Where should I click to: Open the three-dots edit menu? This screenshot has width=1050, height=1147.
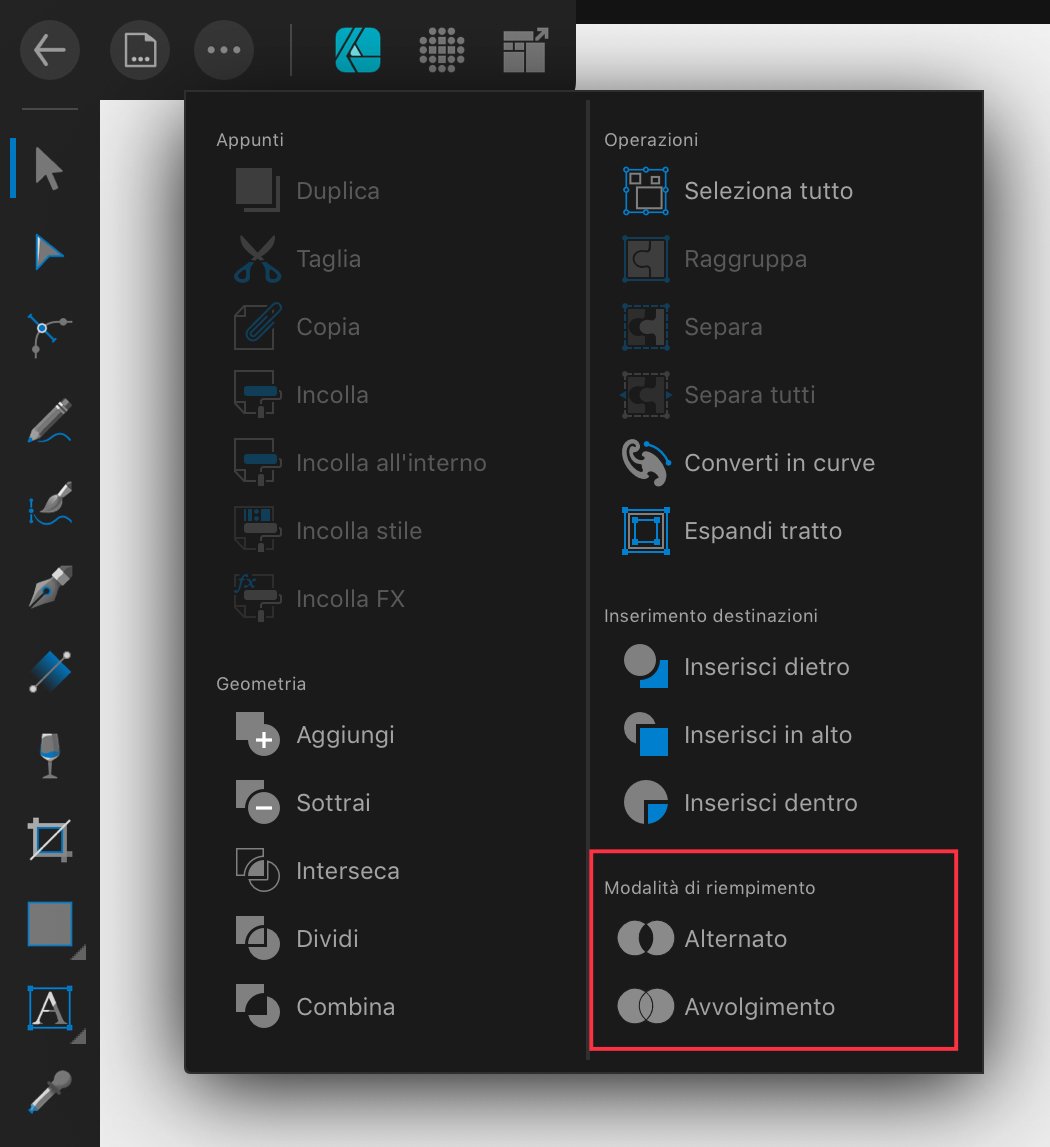click(x=224, y=50)
